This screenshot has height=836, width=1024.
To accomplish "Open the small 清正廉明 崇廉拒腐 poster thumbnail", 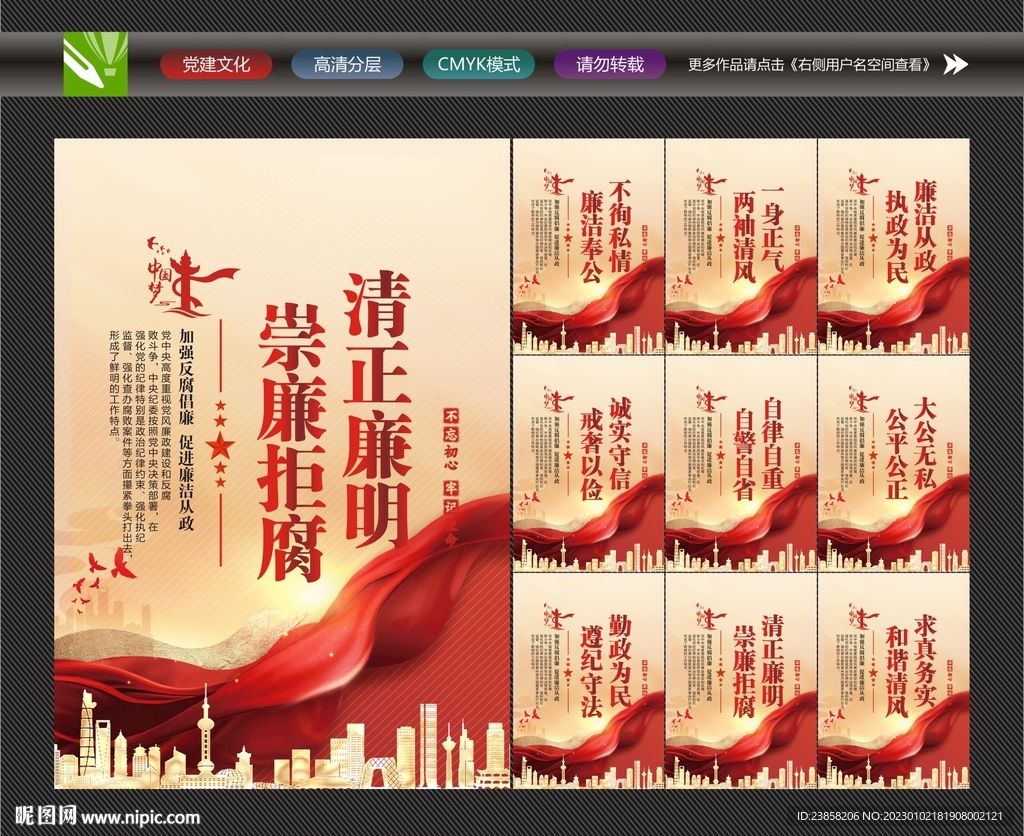I will [741, 681].
